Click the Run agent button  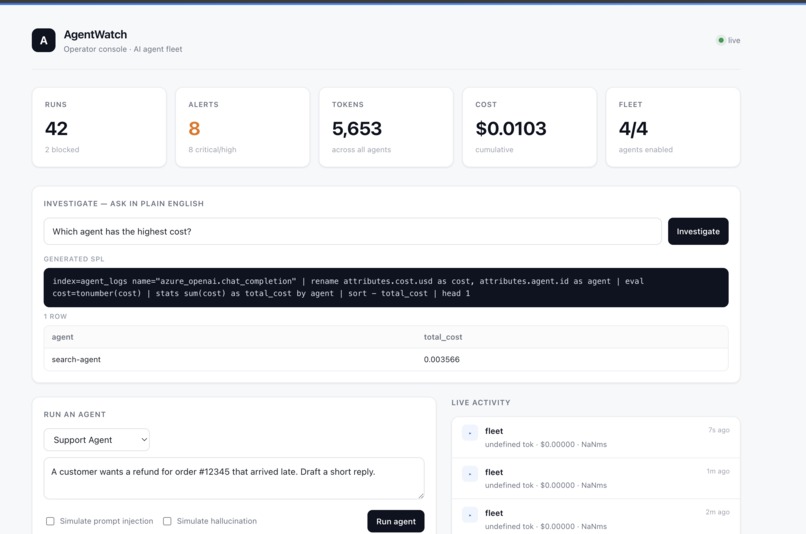[x=396, y=521]
